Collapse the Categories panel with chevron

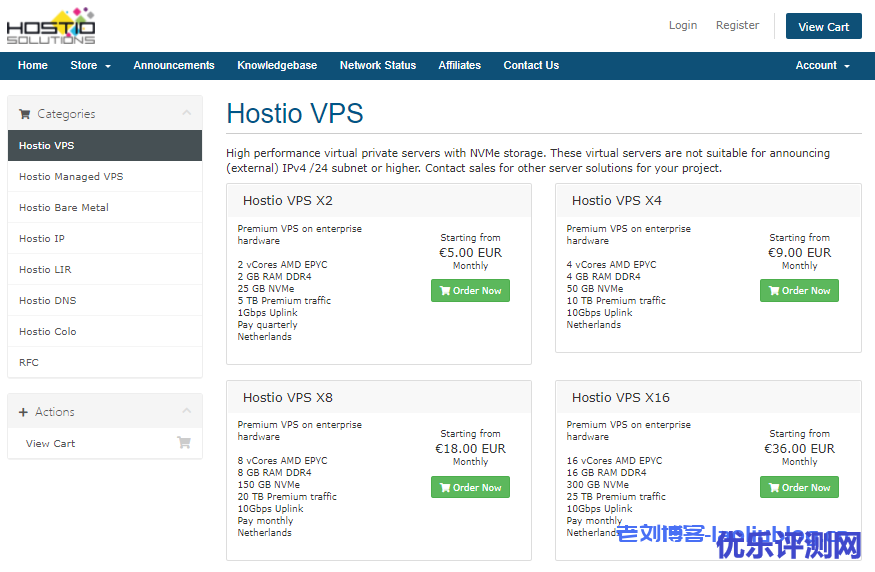[x=186, y=113]
